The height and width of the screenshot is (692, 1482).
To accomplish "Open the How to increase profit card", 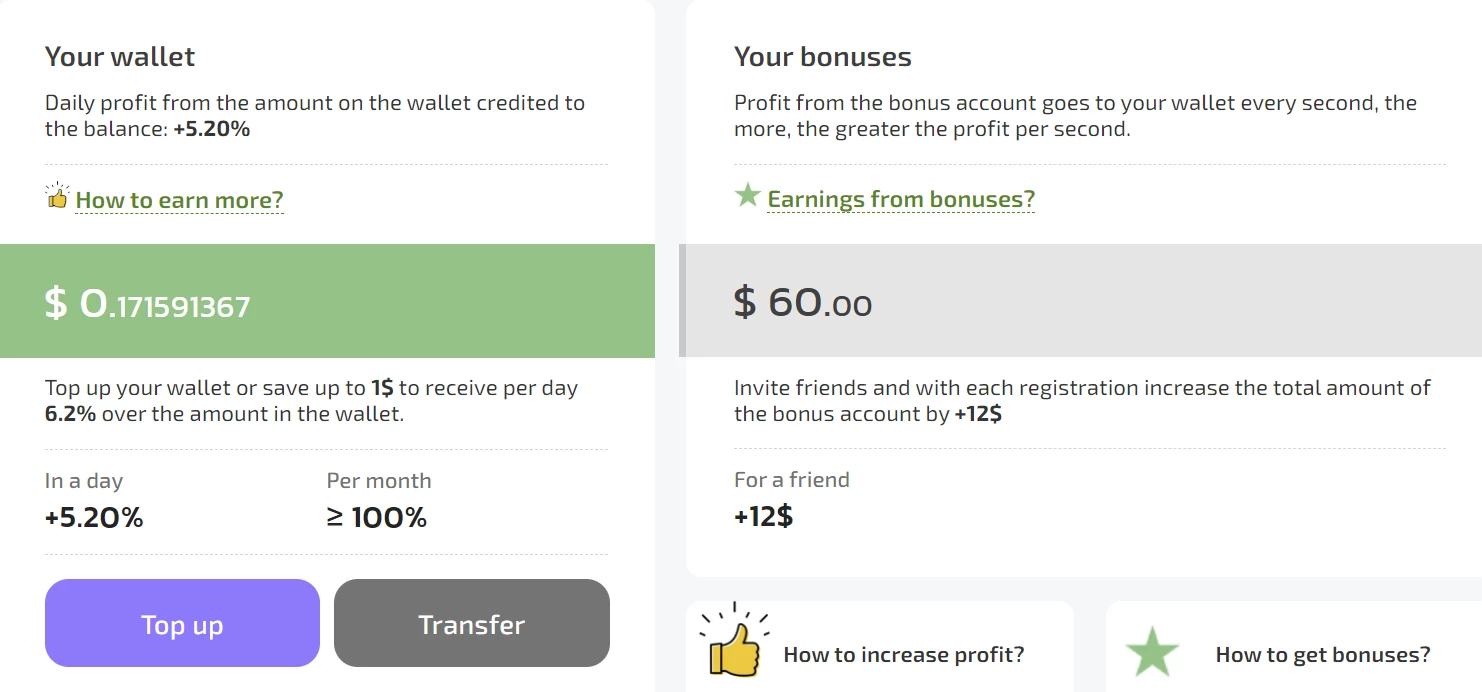I will click(880, 647).
